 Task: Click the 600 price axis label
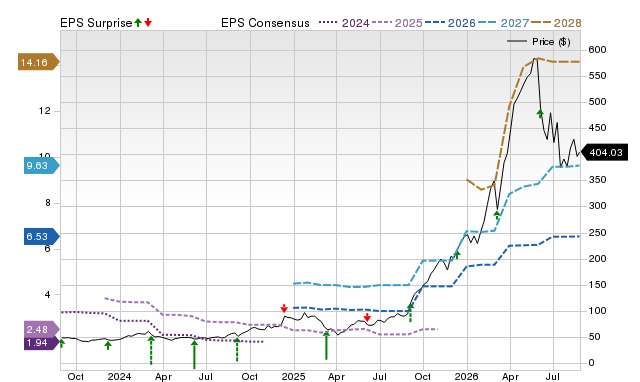[597, 50]
